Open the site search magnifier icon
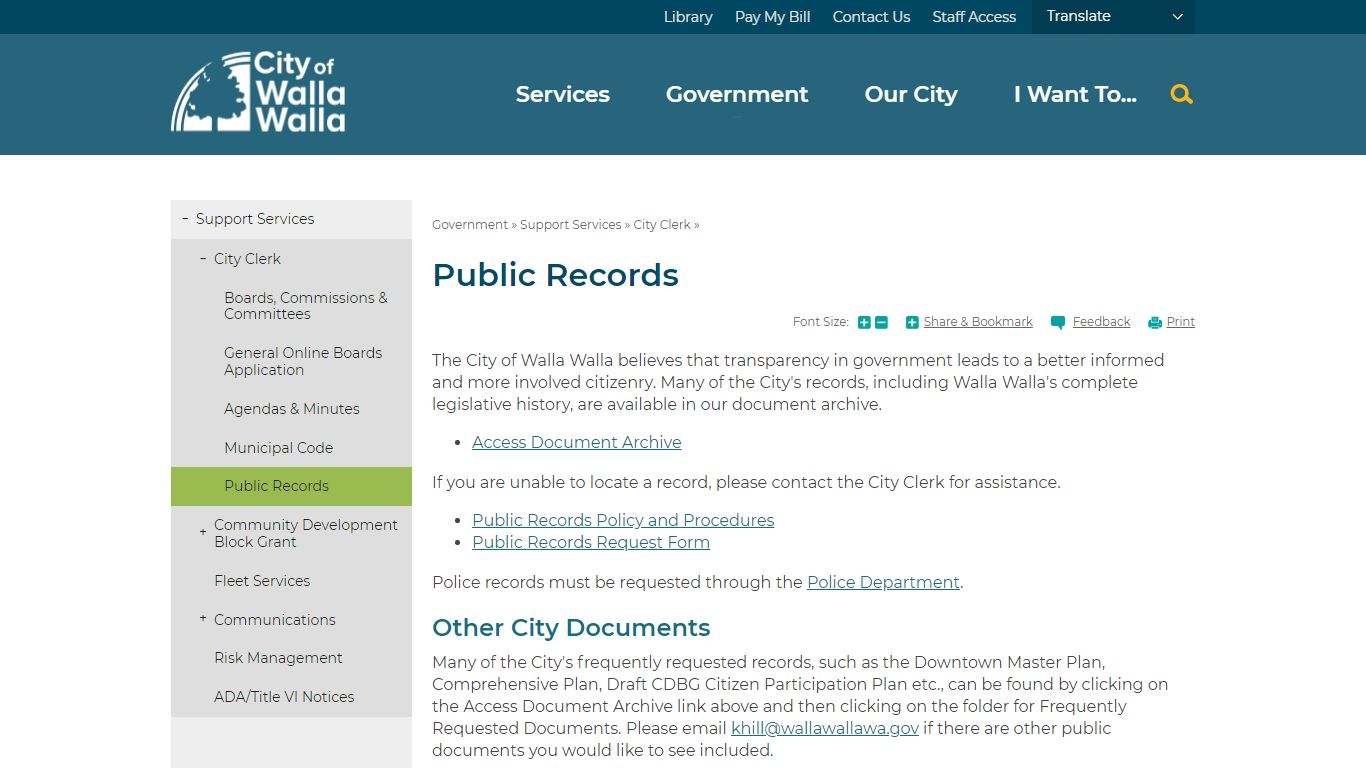 tap(1181, 94)
